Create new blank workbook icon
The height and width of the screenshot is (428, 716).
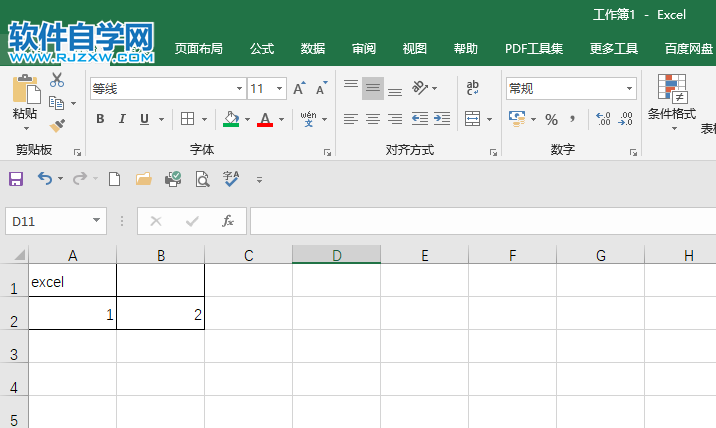(x=114, y=179)
